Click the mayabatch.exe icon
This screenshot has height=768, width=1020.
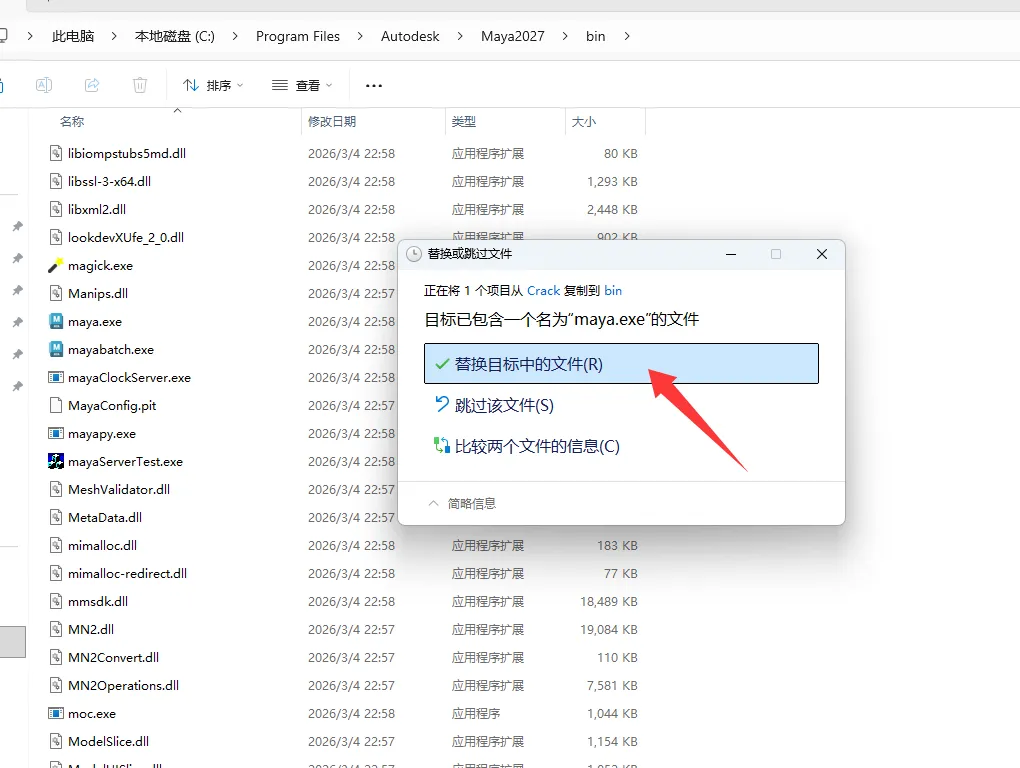click(56, 349)
